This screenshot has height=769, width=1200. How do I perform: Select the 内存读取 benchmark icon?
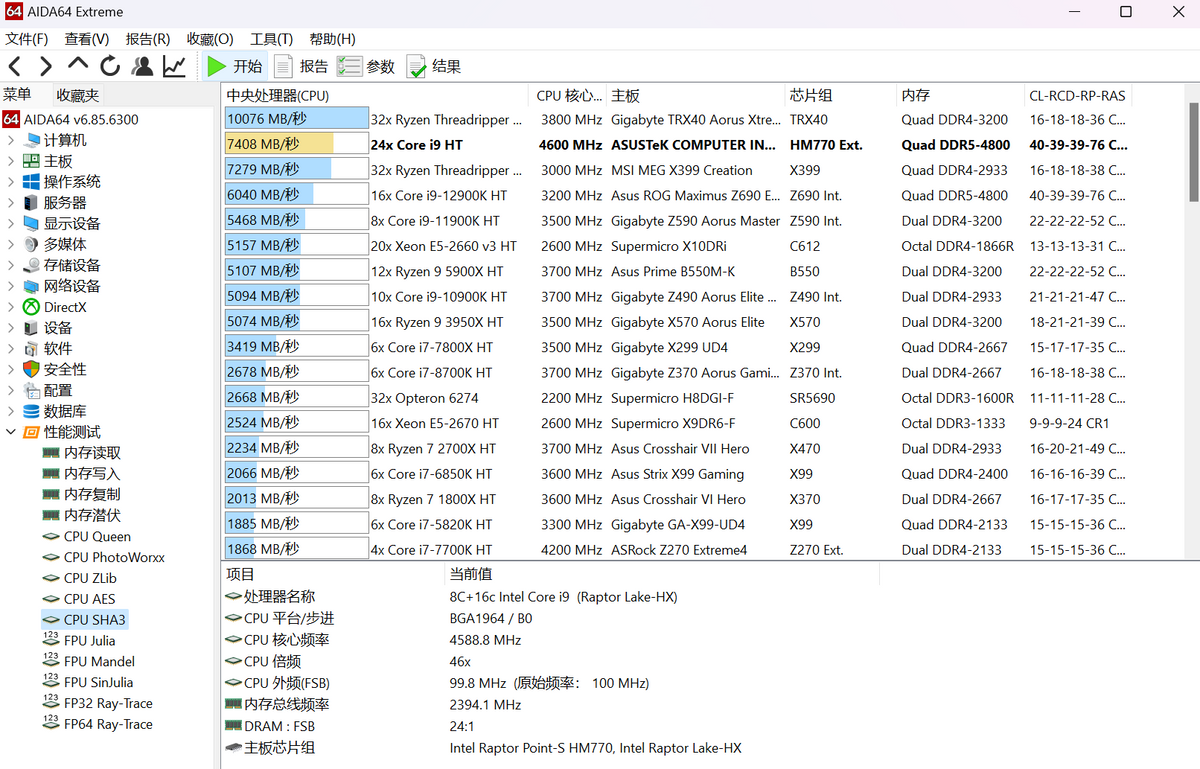[x=51, y=453]
